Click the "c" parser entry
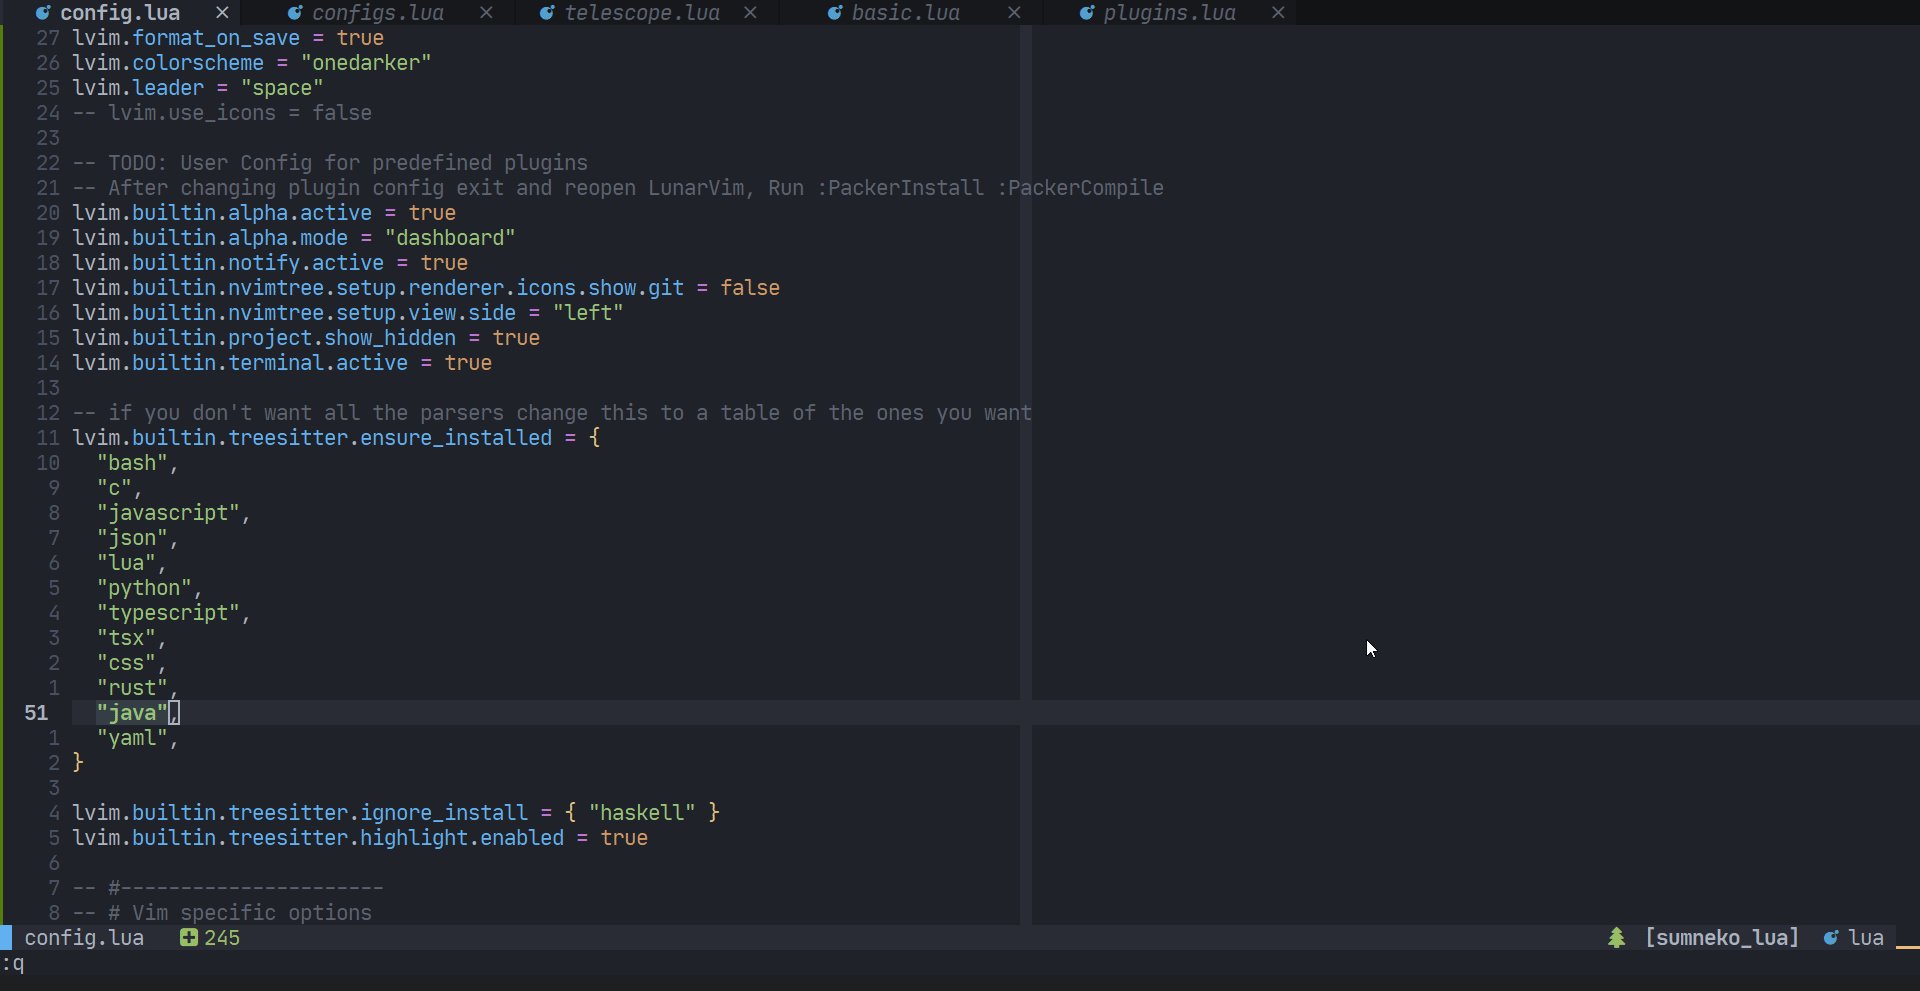This screenshot has width=1920, height=991. point(114,488)
